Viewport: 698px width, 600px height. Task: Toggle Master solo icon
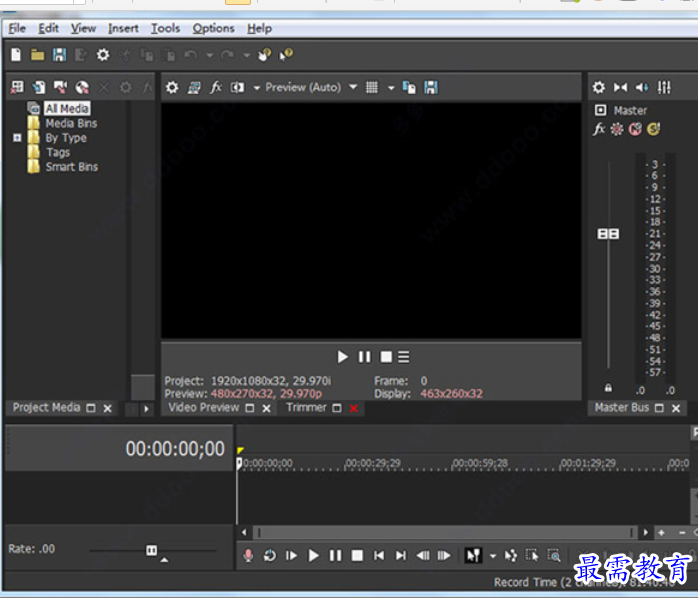click(x=653, y=129)
